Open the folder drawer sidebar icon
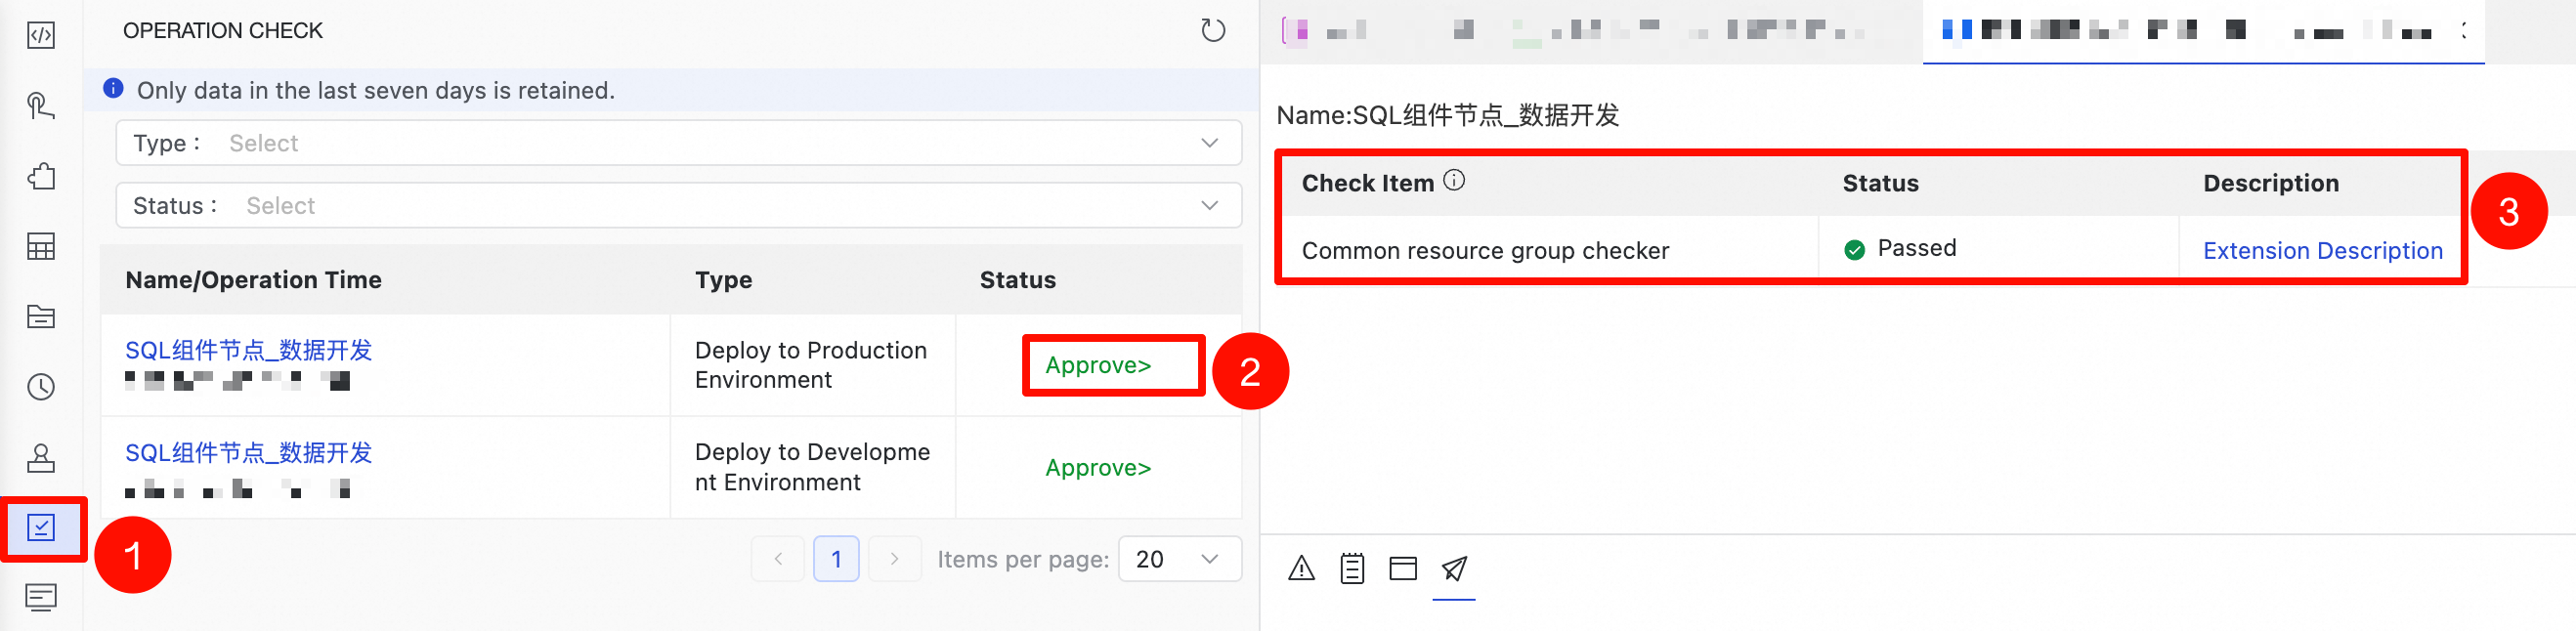This screenshot has width=2576, height=631. [41, 317]
